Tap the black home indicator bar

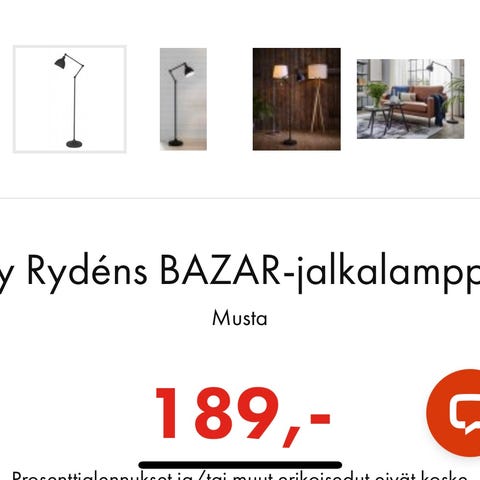point(240,465)
